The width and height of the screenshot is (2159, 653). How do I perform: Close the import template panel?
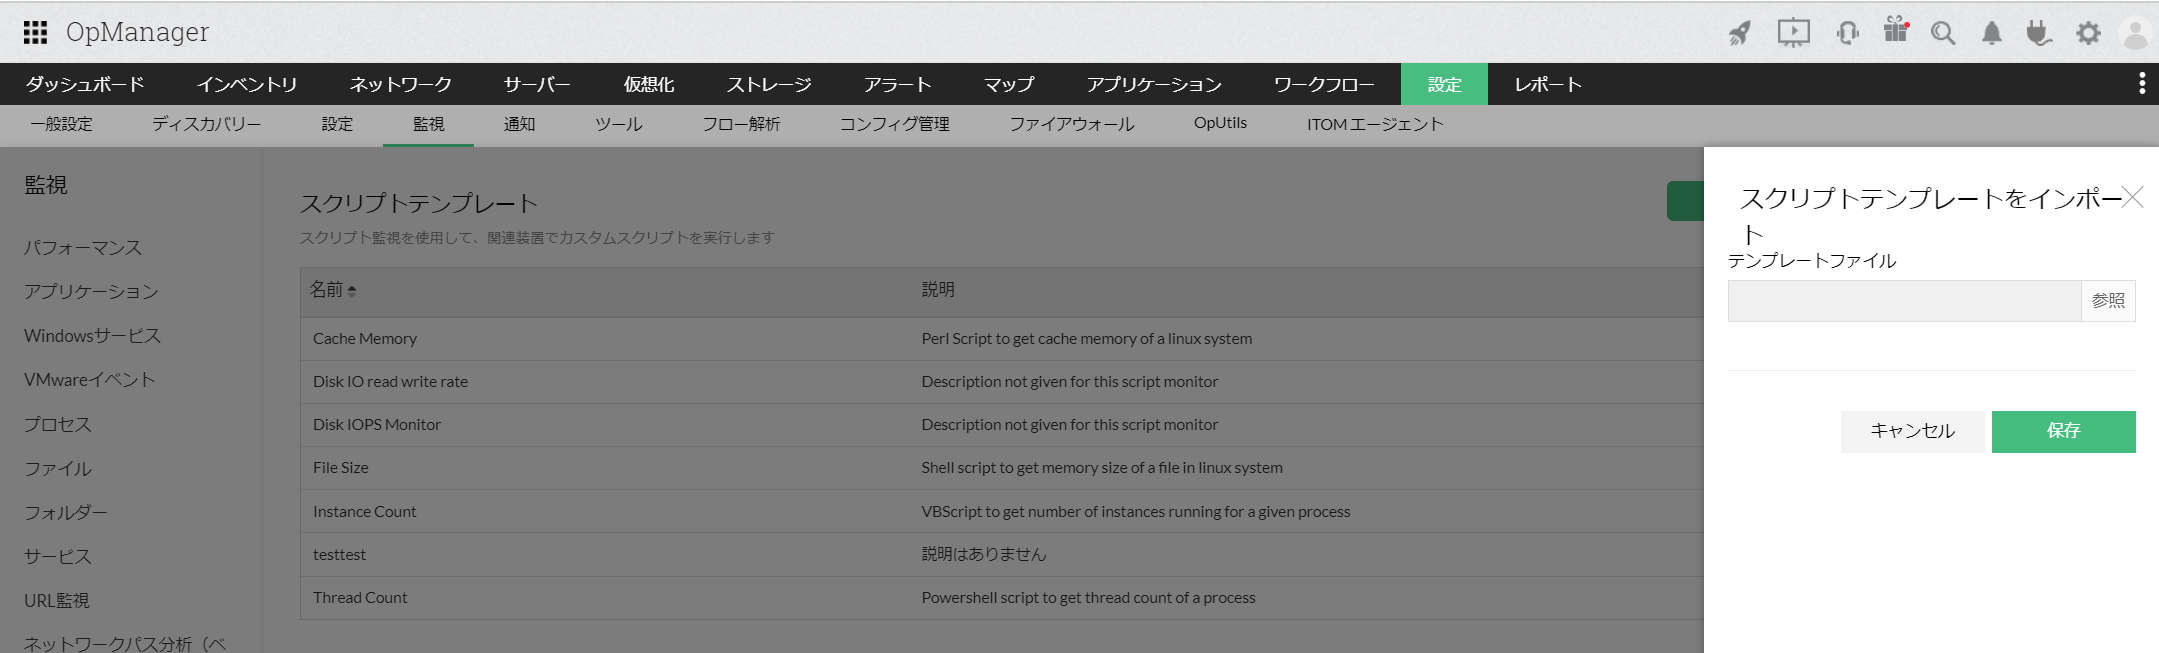(2132, 197)
